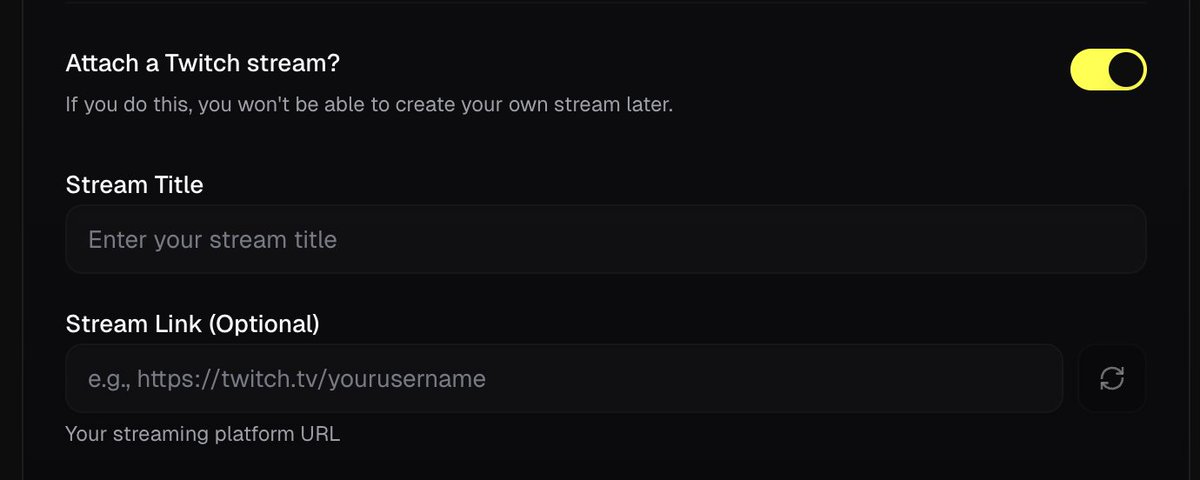Click the 'Attach a Twitch stream?' heading
This screenshot has height=480, width=1200.
[202, 64]
